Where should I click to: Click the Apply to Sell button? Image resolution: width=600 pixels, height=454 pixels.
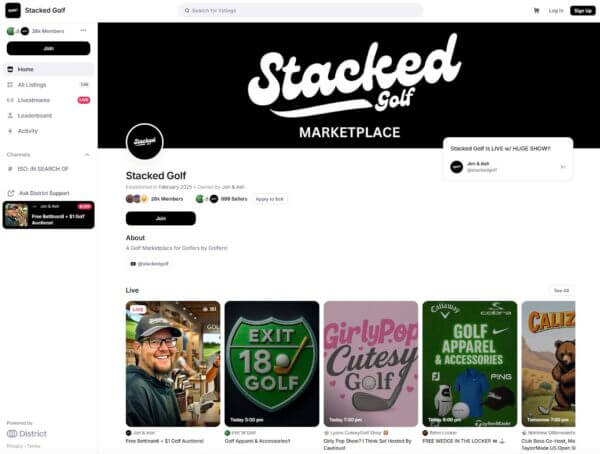point(269,199)
